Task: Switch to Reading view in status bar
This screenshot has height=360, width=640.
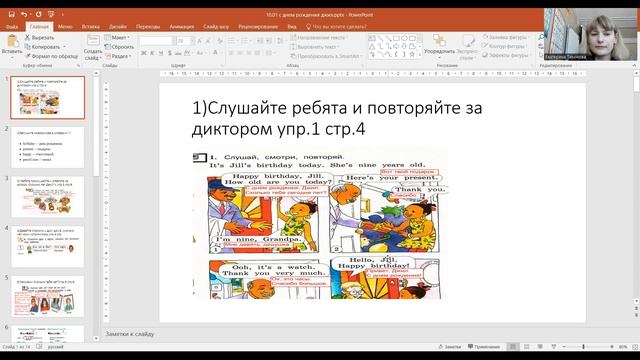Action: tap(540, 347)
